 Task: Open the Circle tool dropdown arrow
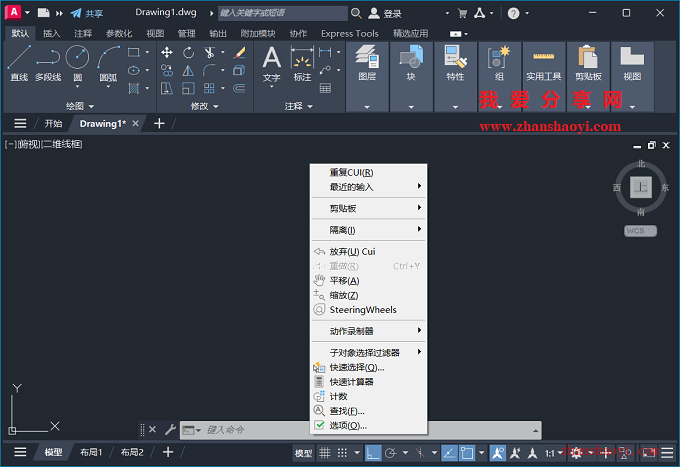(x=78, y=87)
